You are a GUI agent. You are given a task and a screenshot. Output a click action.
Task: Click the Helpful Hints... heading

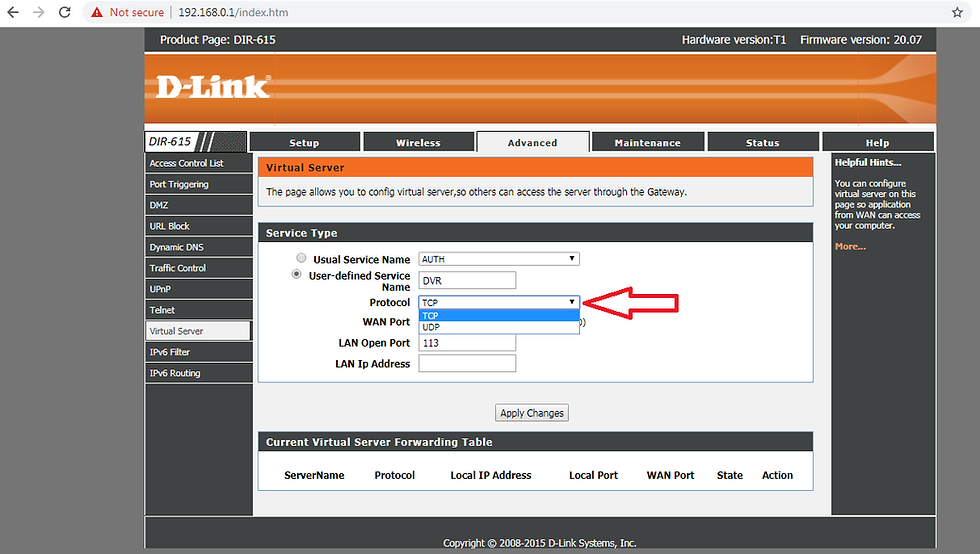tap(868, 163)
